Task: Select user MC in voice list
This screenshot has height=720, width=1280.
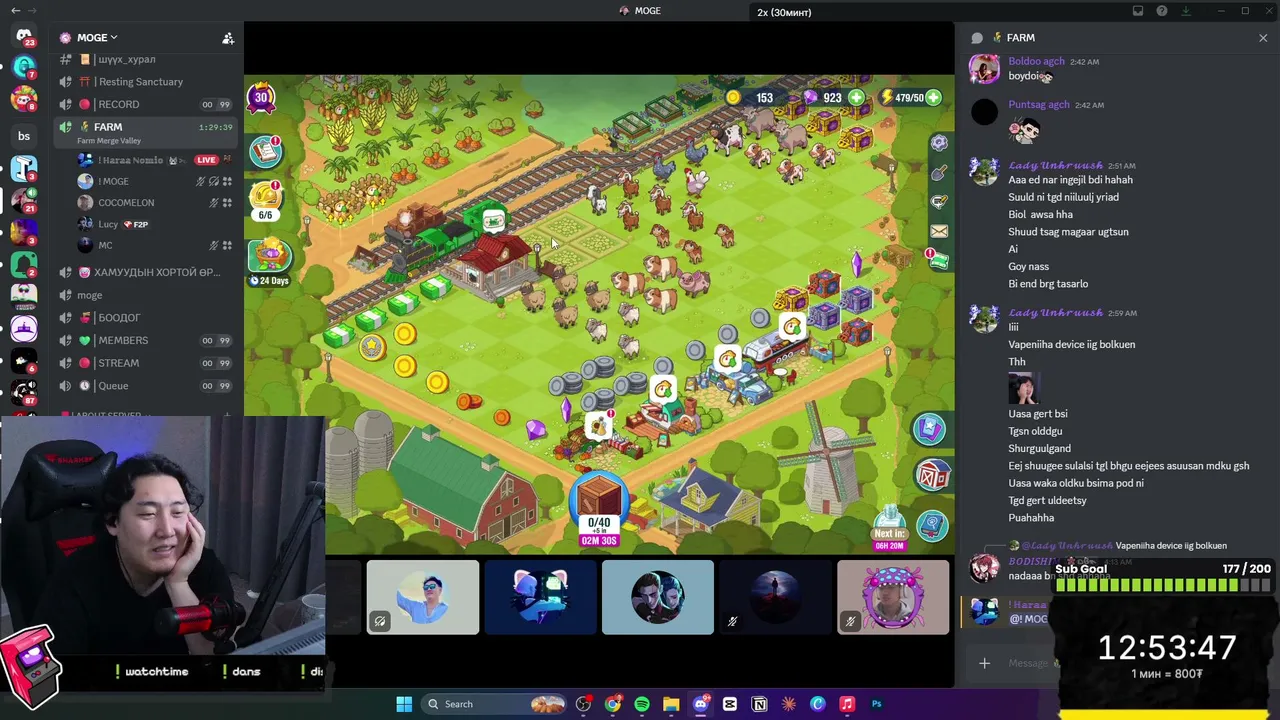Action: pyautogui.click(x=156, y=245)
